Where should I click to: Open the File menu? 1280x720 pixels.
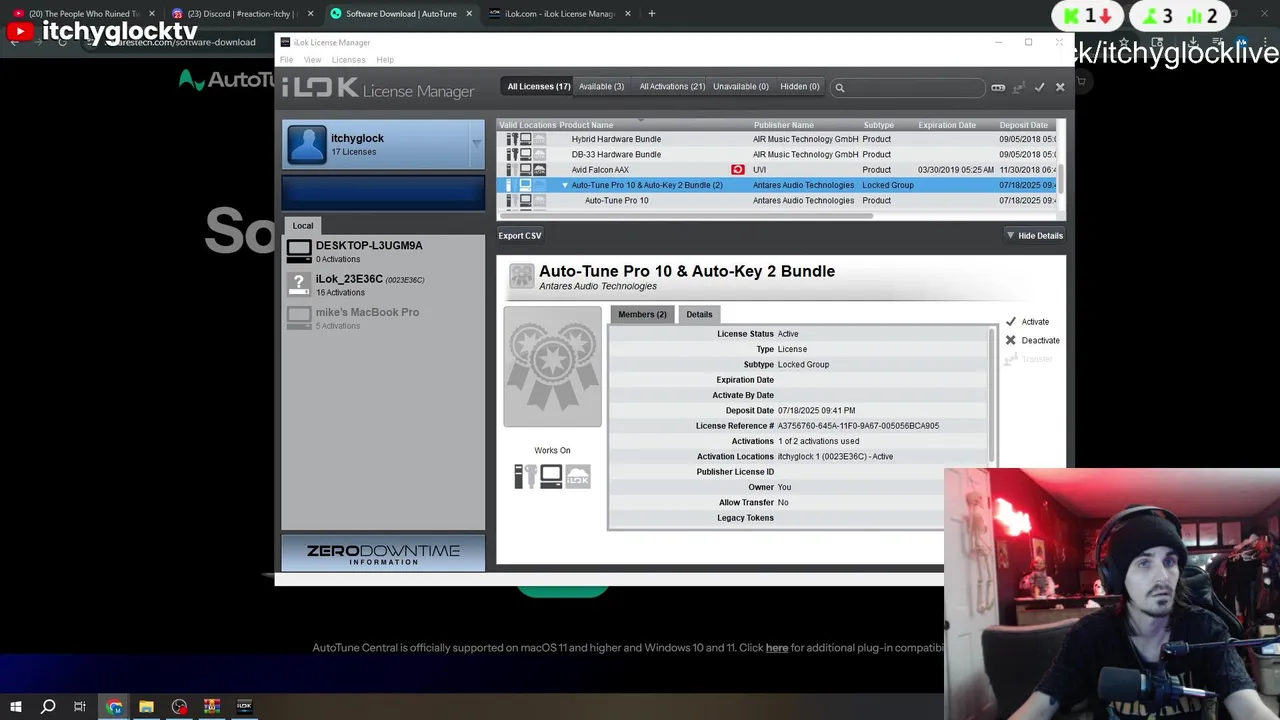click(286, 60)
